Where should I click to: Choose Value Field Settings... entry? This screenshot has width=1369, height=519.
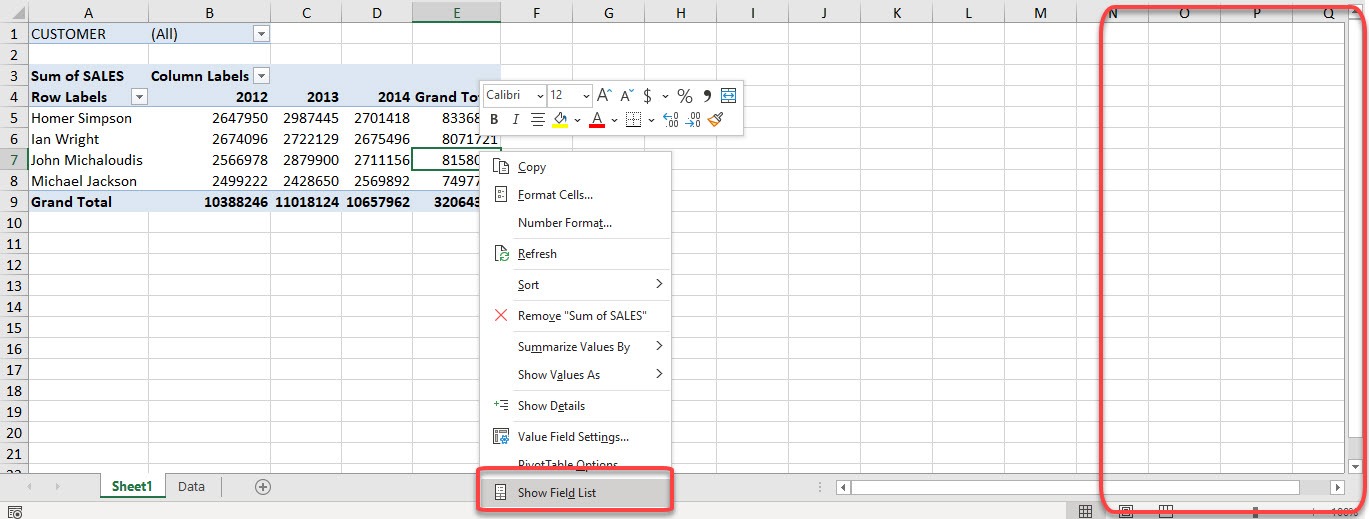pos(577,437)
